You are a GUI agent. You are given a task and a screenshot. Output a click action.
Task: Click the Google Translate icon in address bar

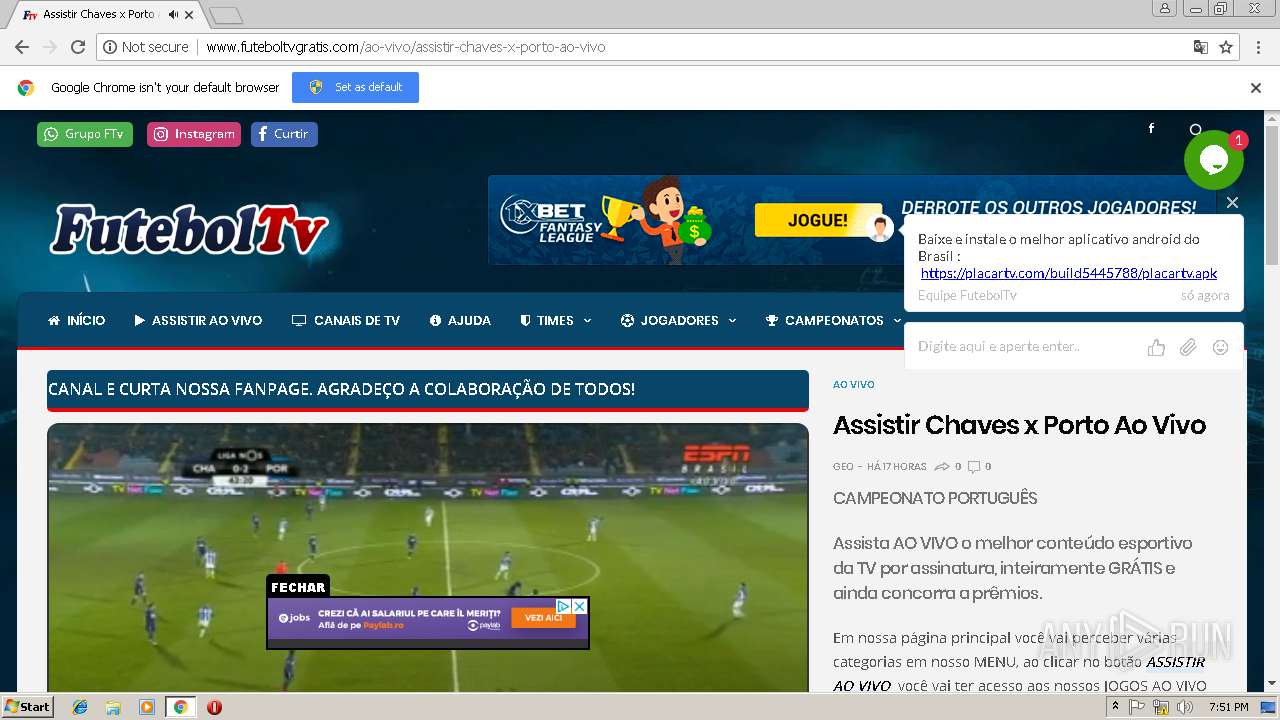[1201, 47]
